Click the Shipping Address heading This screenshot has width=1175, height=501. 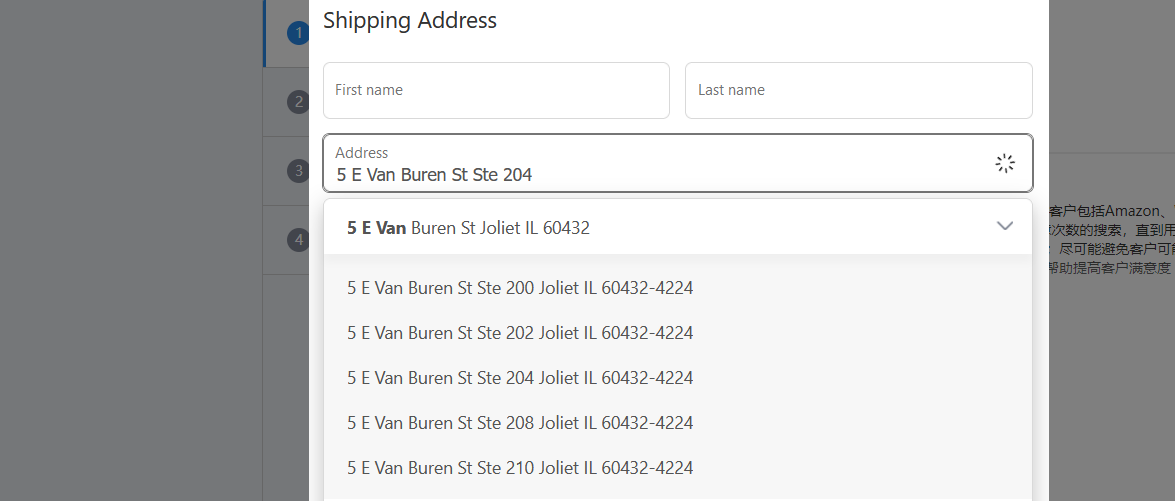coord(409,20)
